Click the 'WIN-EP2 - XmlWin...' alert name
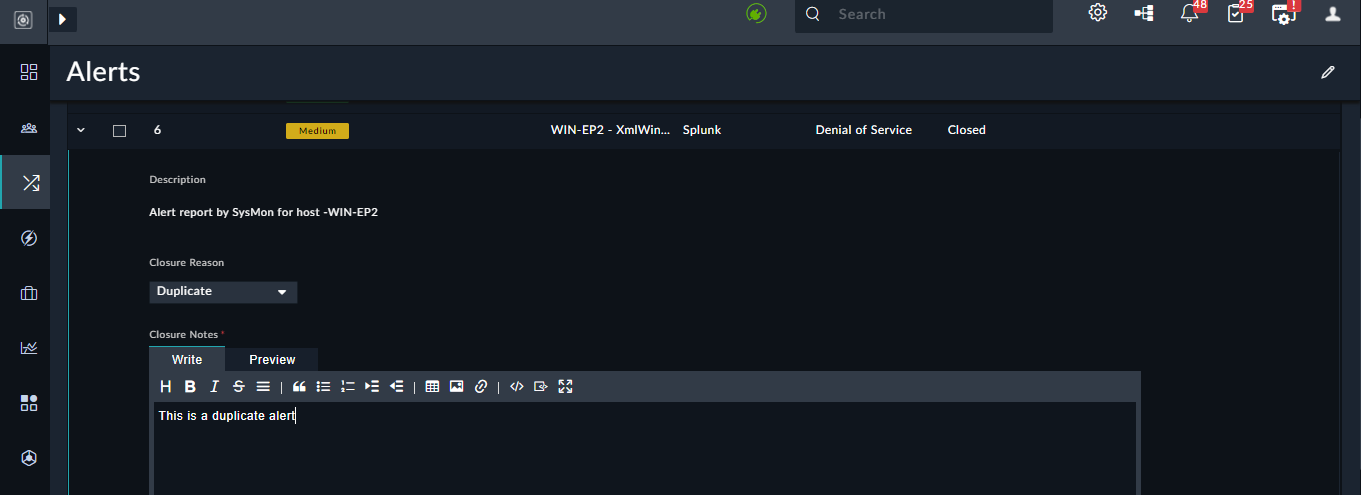This screenshot has width=1361, height=495. tap(611, 130)
